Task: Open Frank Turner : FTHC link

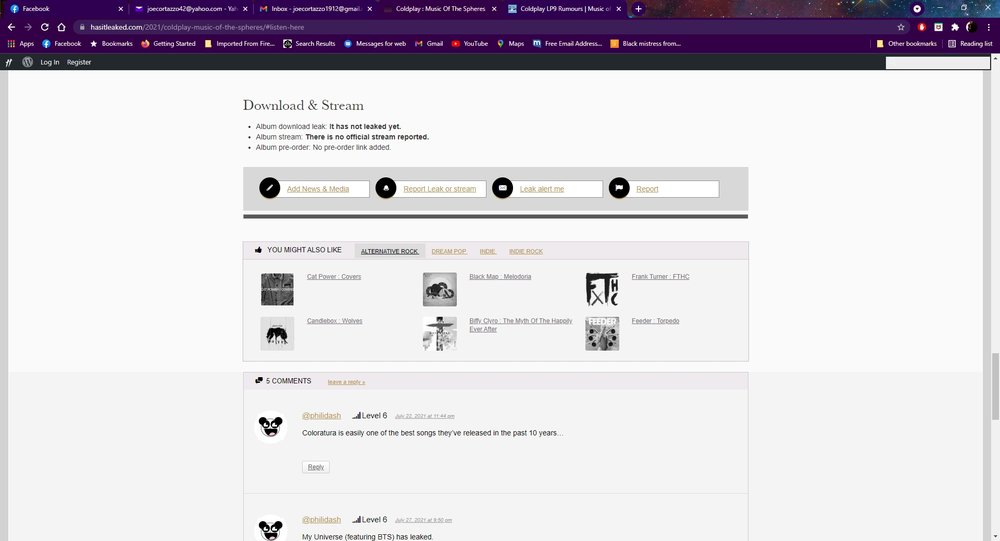Action: pyautogui.click(x=660, y=277)
